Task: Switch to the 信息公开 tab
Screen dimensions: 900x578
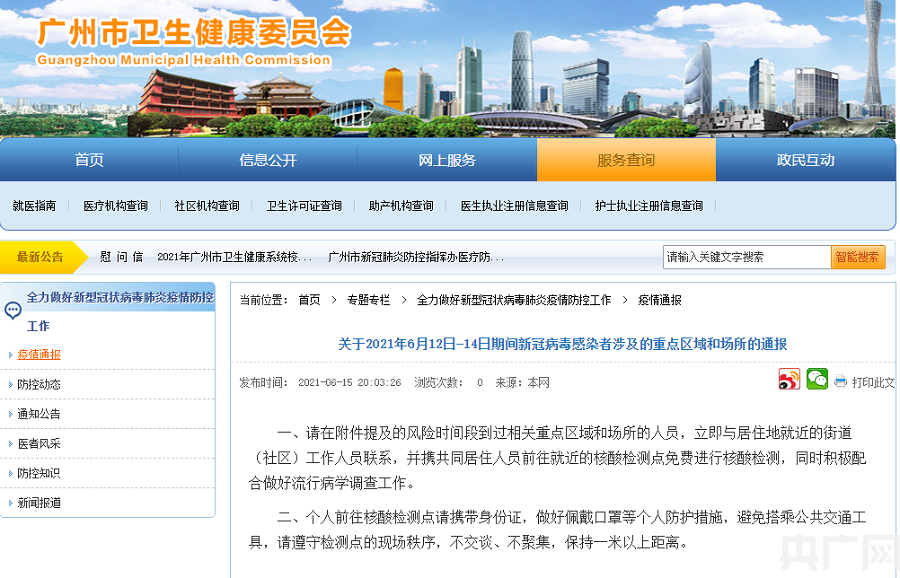Action: click(x=268, y=160)
